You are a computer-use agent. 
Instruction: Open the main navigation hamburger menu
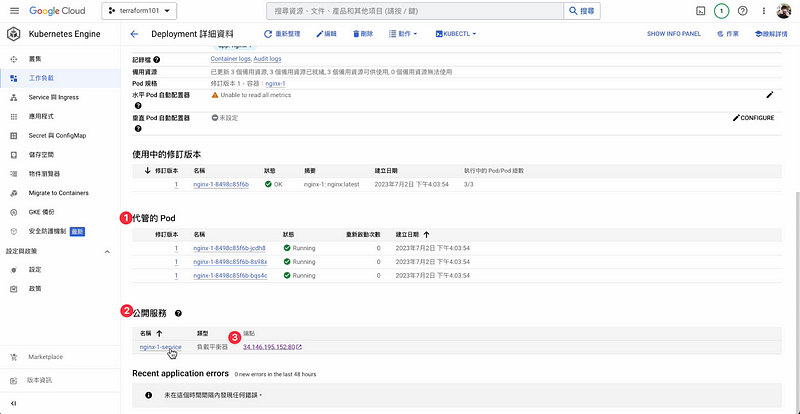tap(14, 11)
